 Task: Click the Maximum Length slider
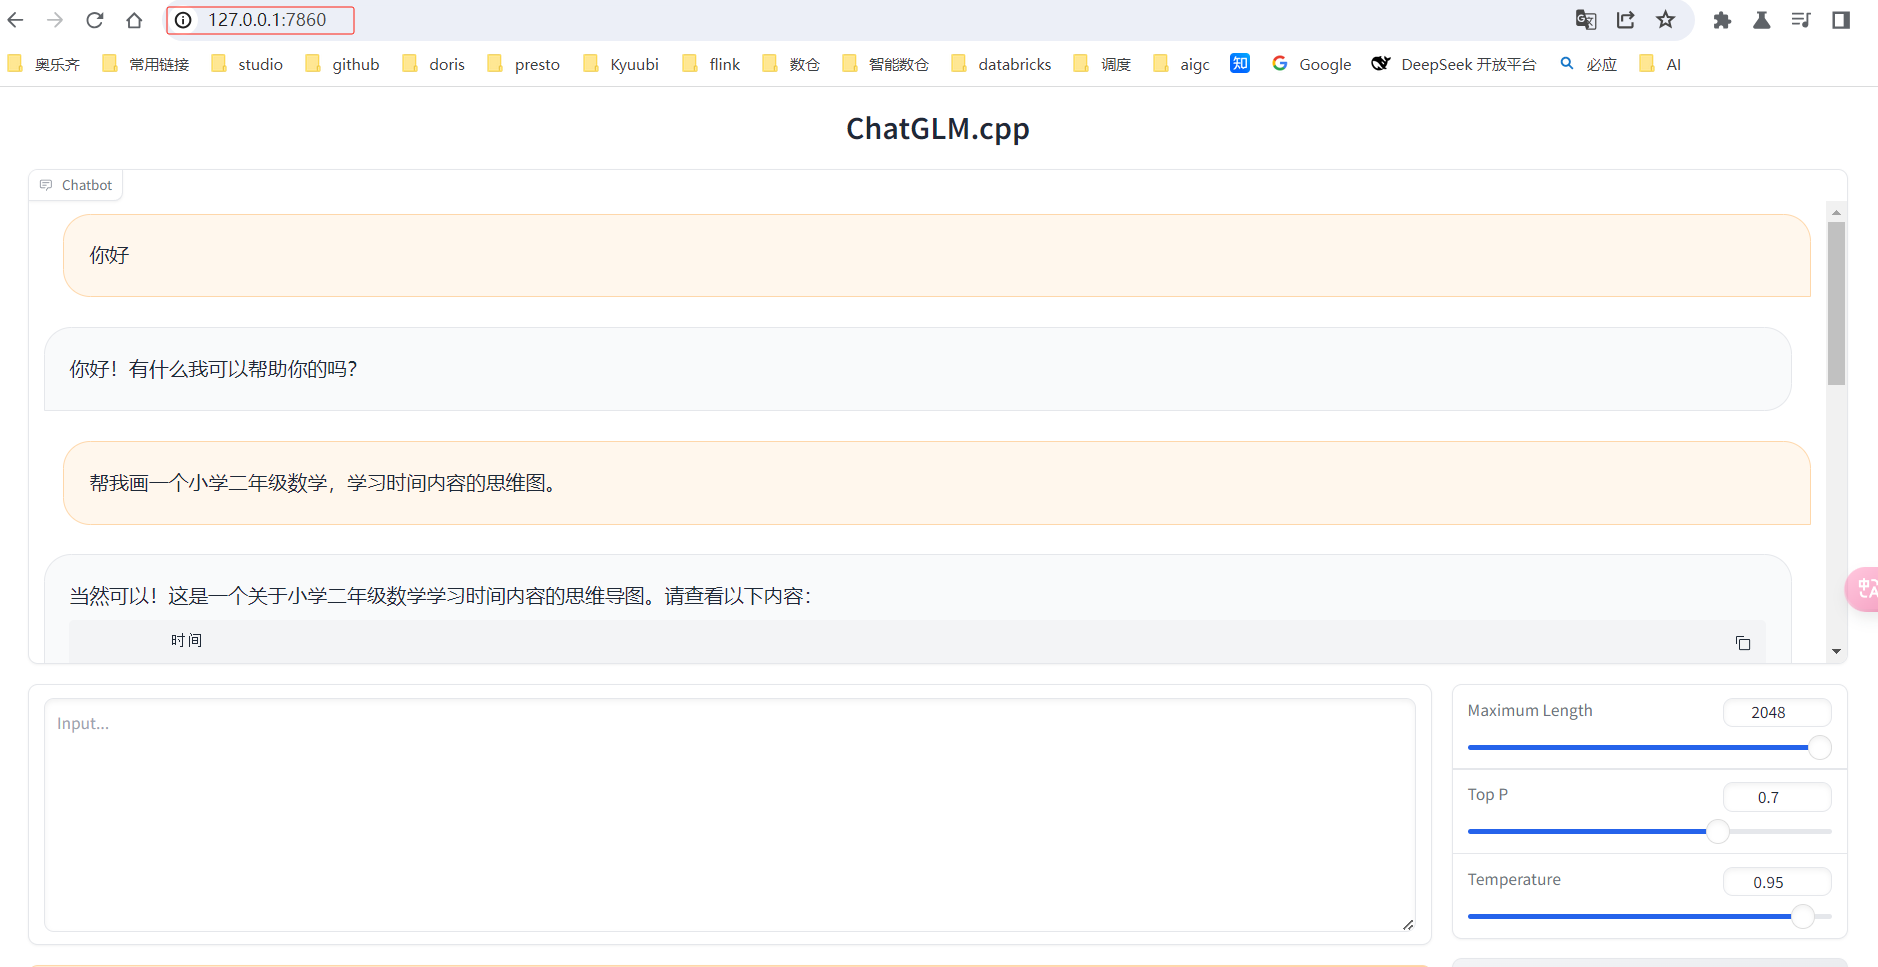[x=1649, y=747]
